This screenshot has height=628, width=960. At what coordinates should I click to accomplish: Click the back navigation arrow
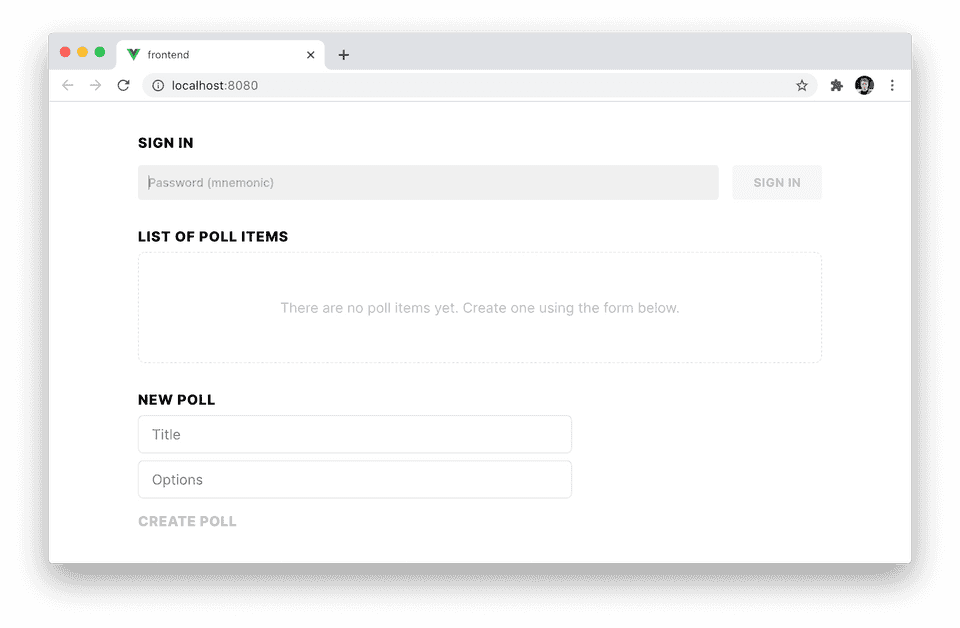coord(67,85)
